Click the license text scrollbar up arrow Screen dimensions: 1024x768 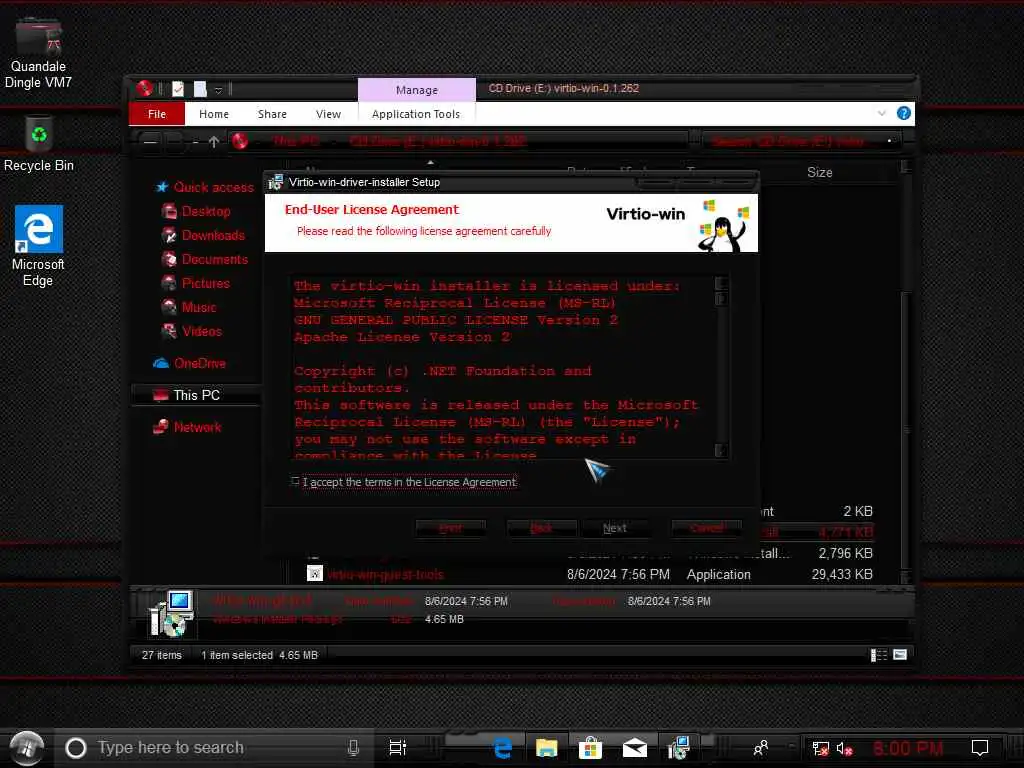[721, 283]
